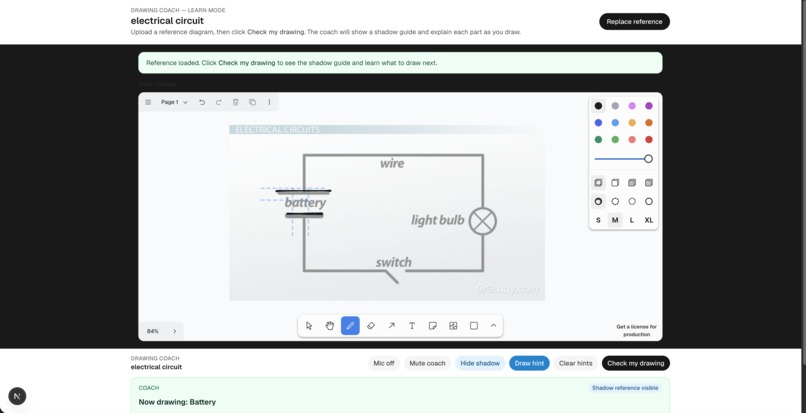The height and width of the screenshot is (413, 806).
Task: Click the Clear hints button
Action: (x=575, y=363)
